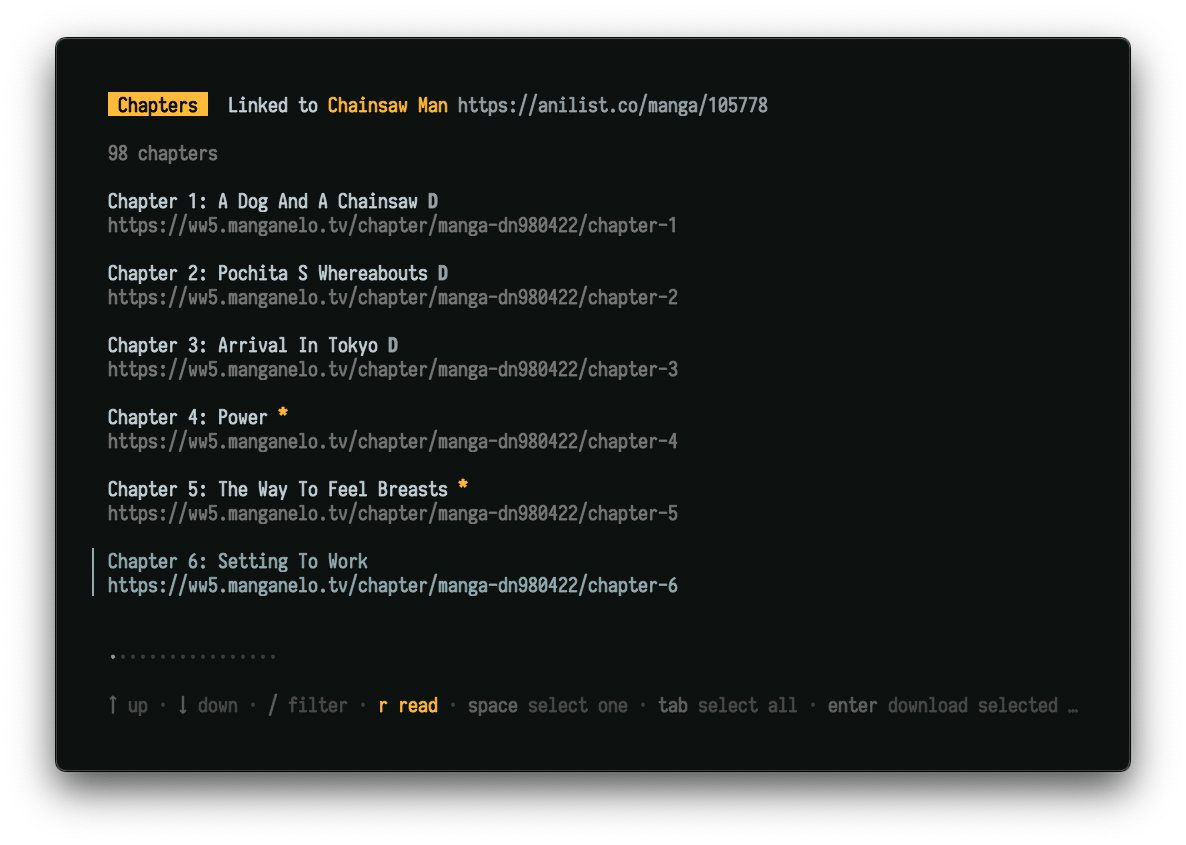1186x845 pixels.
Task: Open the chapter-2 manganelo URL
Action: [x=392, y=297]
